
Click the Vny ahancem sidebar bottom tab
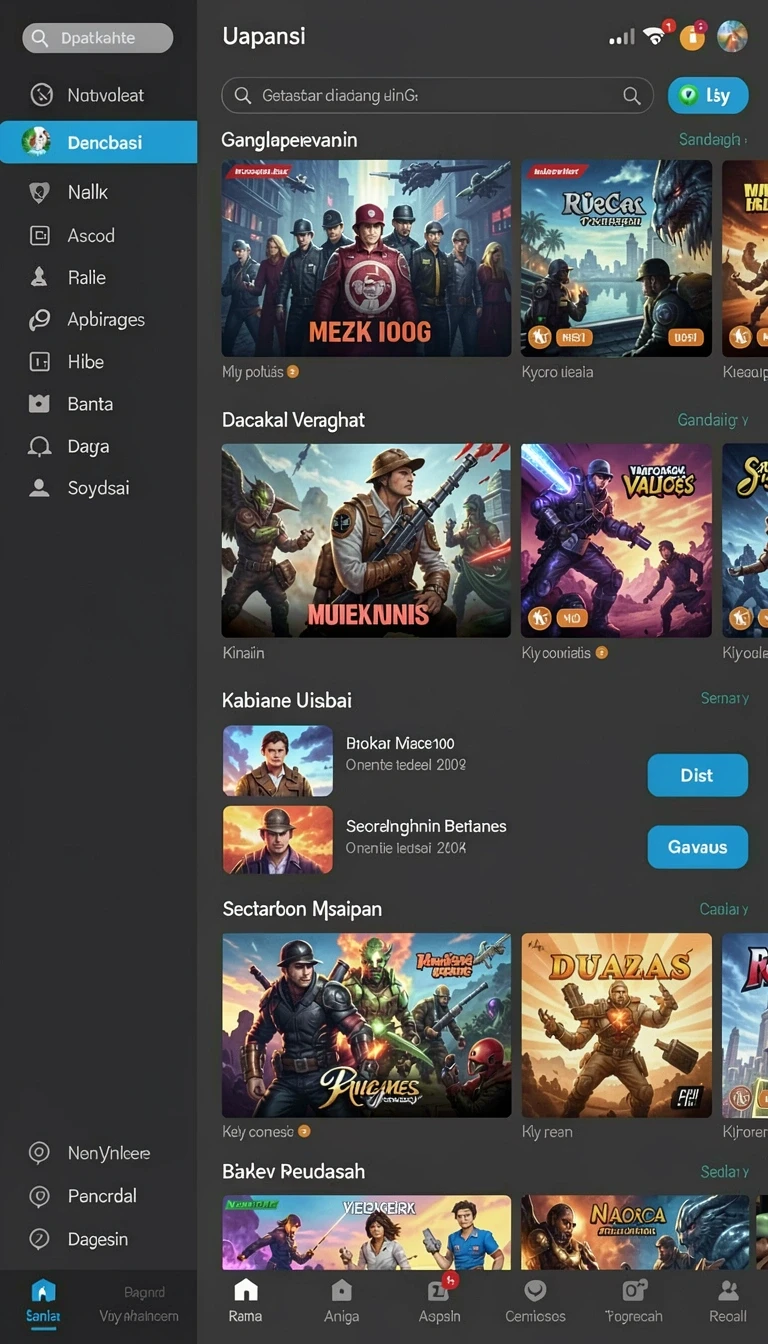point(139,1303)
